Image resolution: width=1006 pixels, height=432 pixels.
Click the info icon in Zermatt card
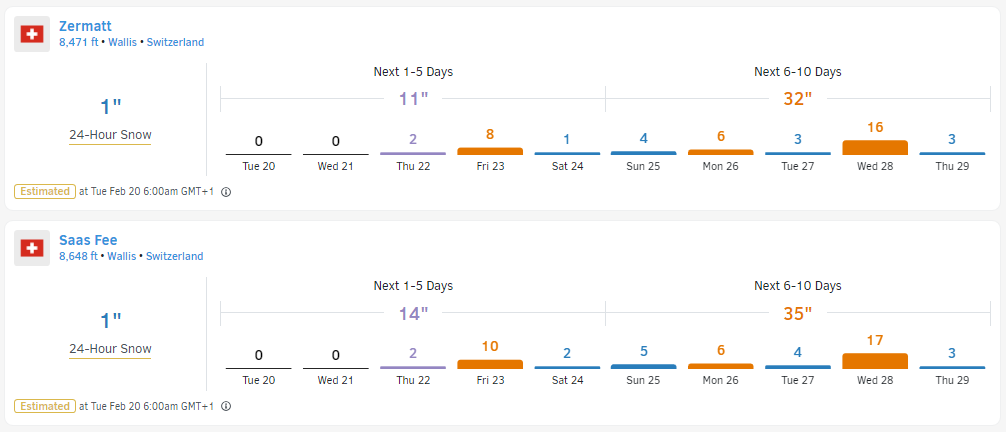[225, 192]
